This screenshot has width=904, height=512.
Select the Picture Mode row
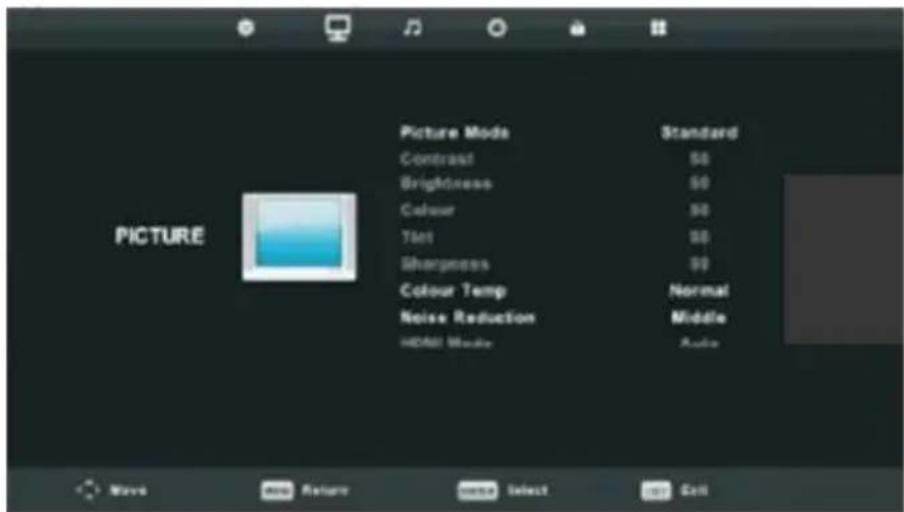point(569,133)
